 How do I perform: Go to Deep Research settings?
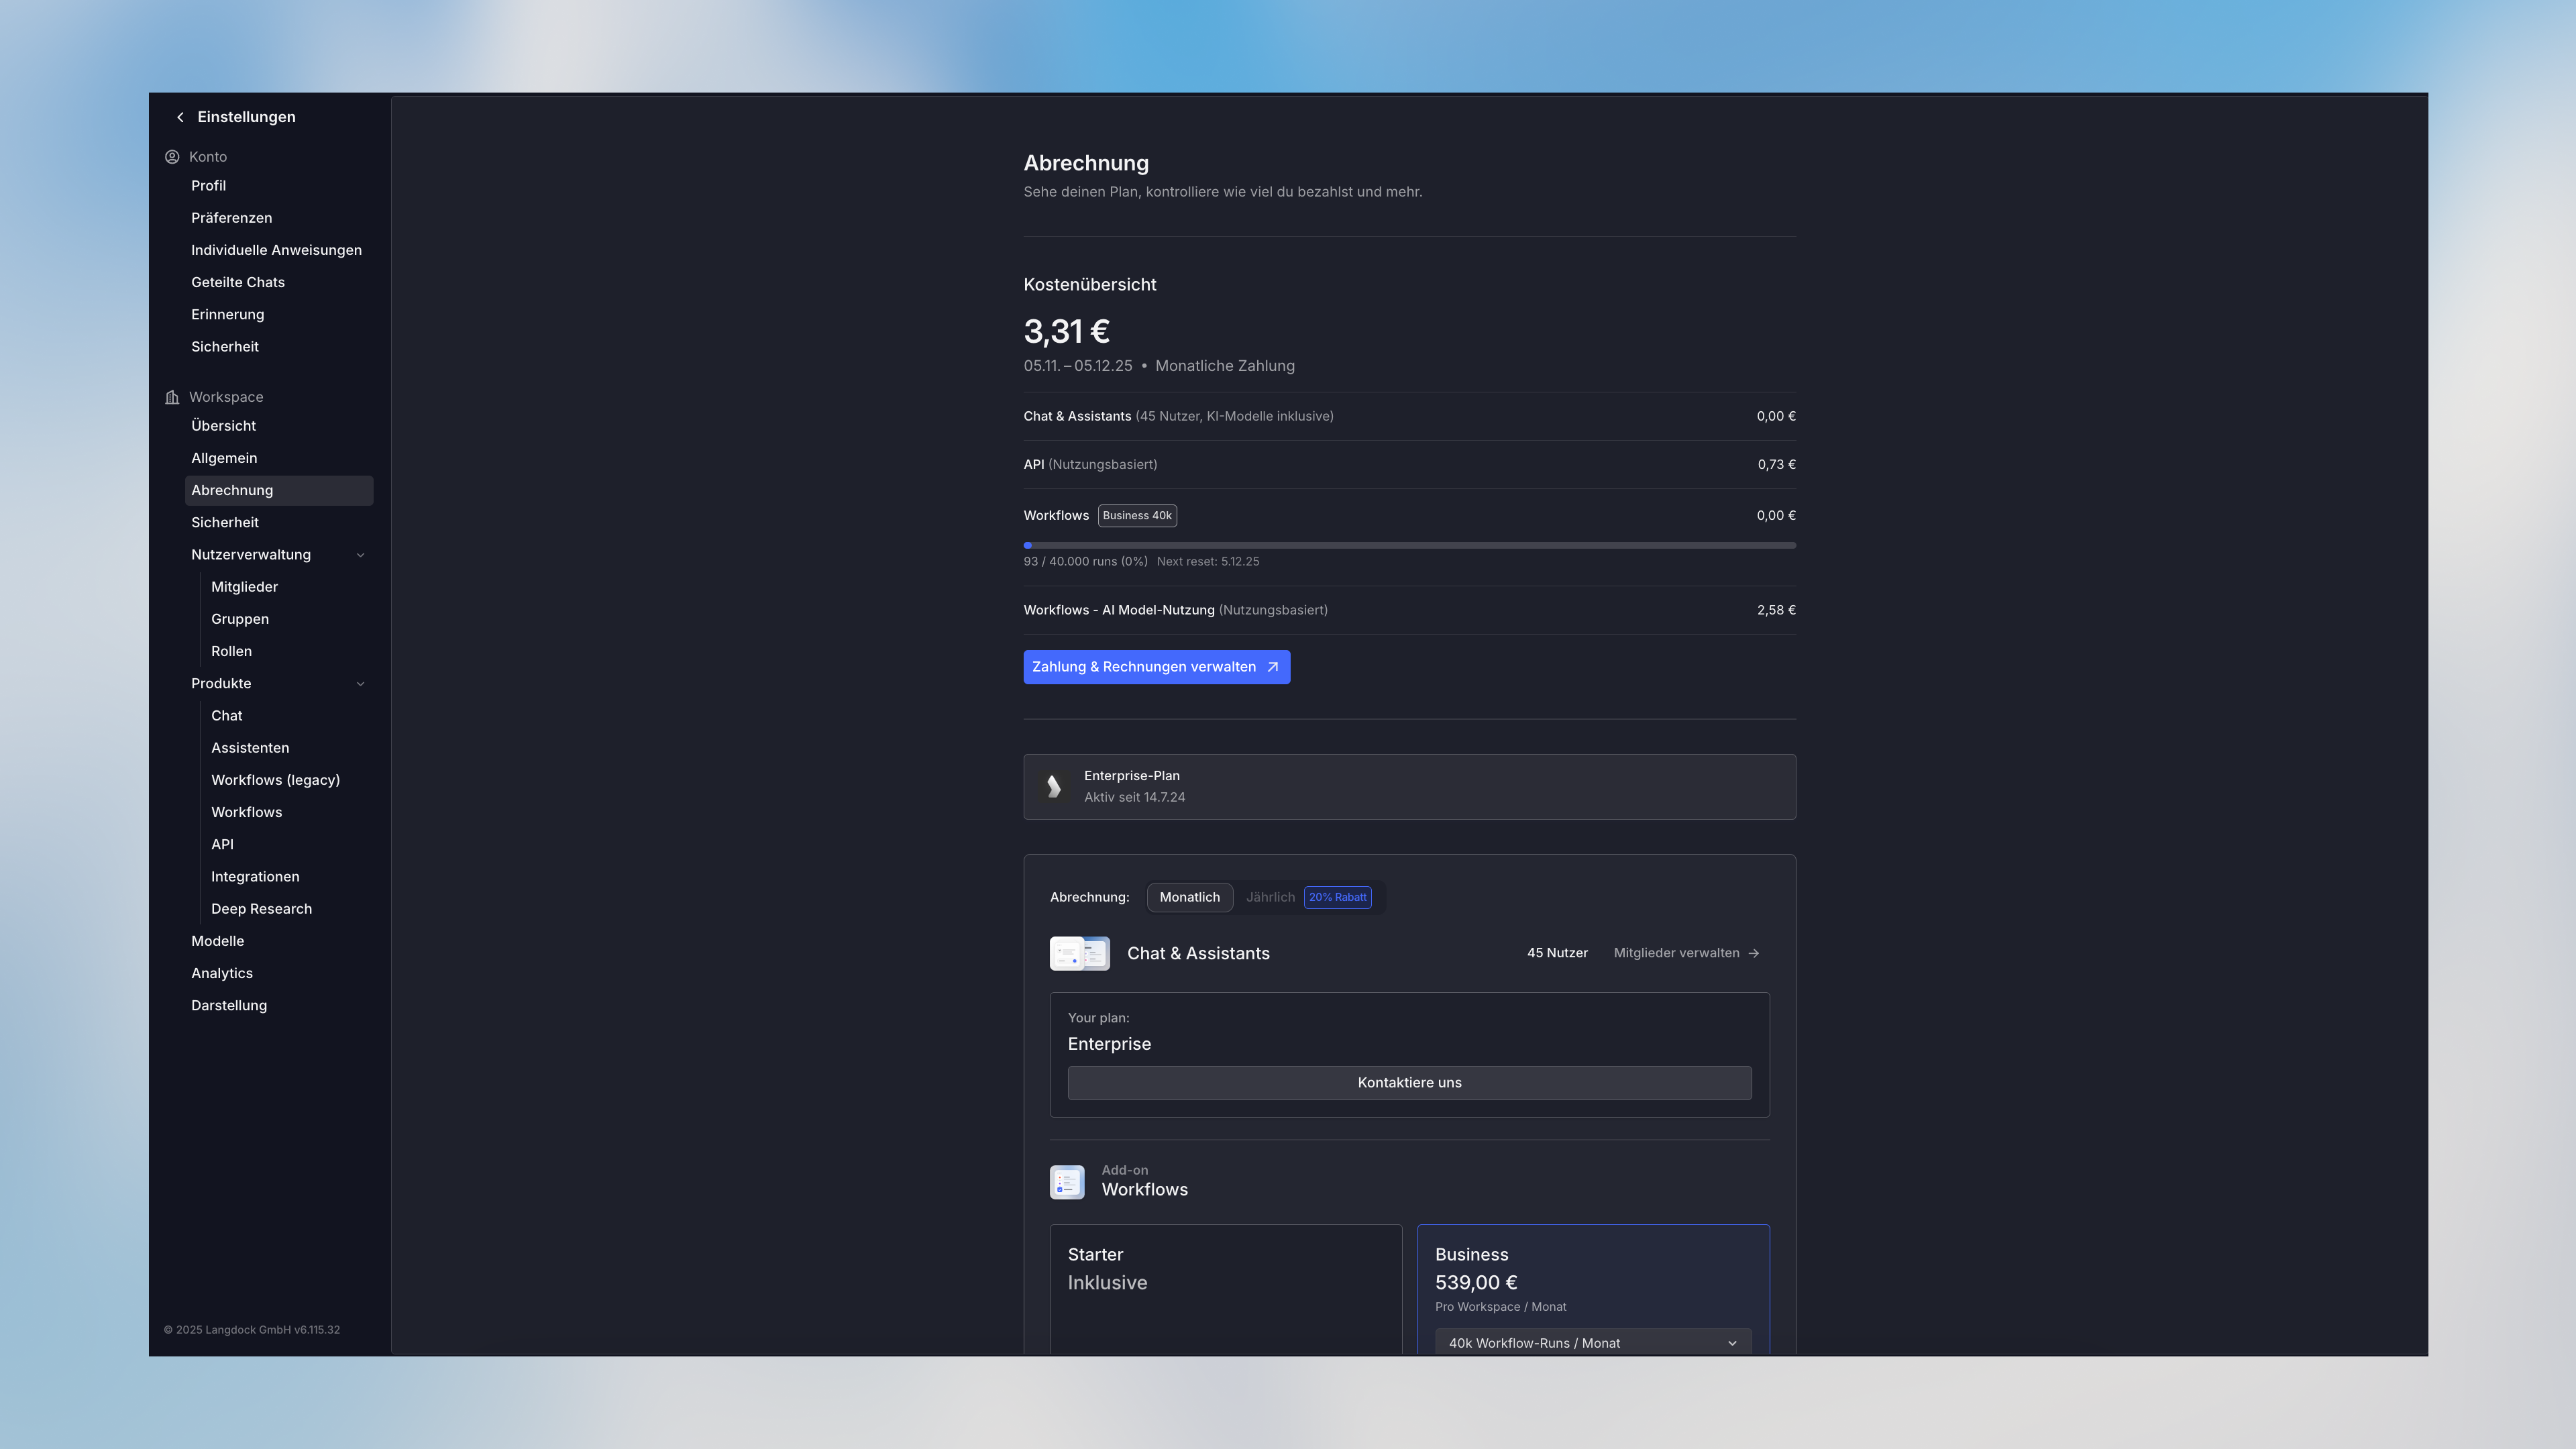261,909
